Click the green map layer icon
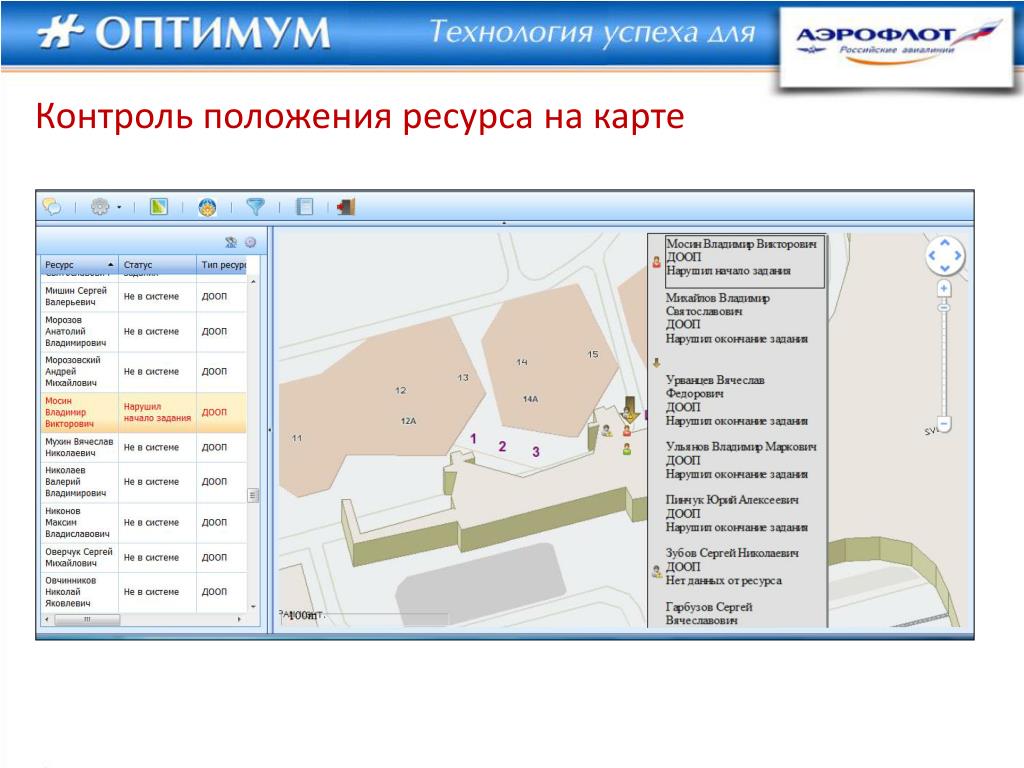1024x768 pixels. 158,207
